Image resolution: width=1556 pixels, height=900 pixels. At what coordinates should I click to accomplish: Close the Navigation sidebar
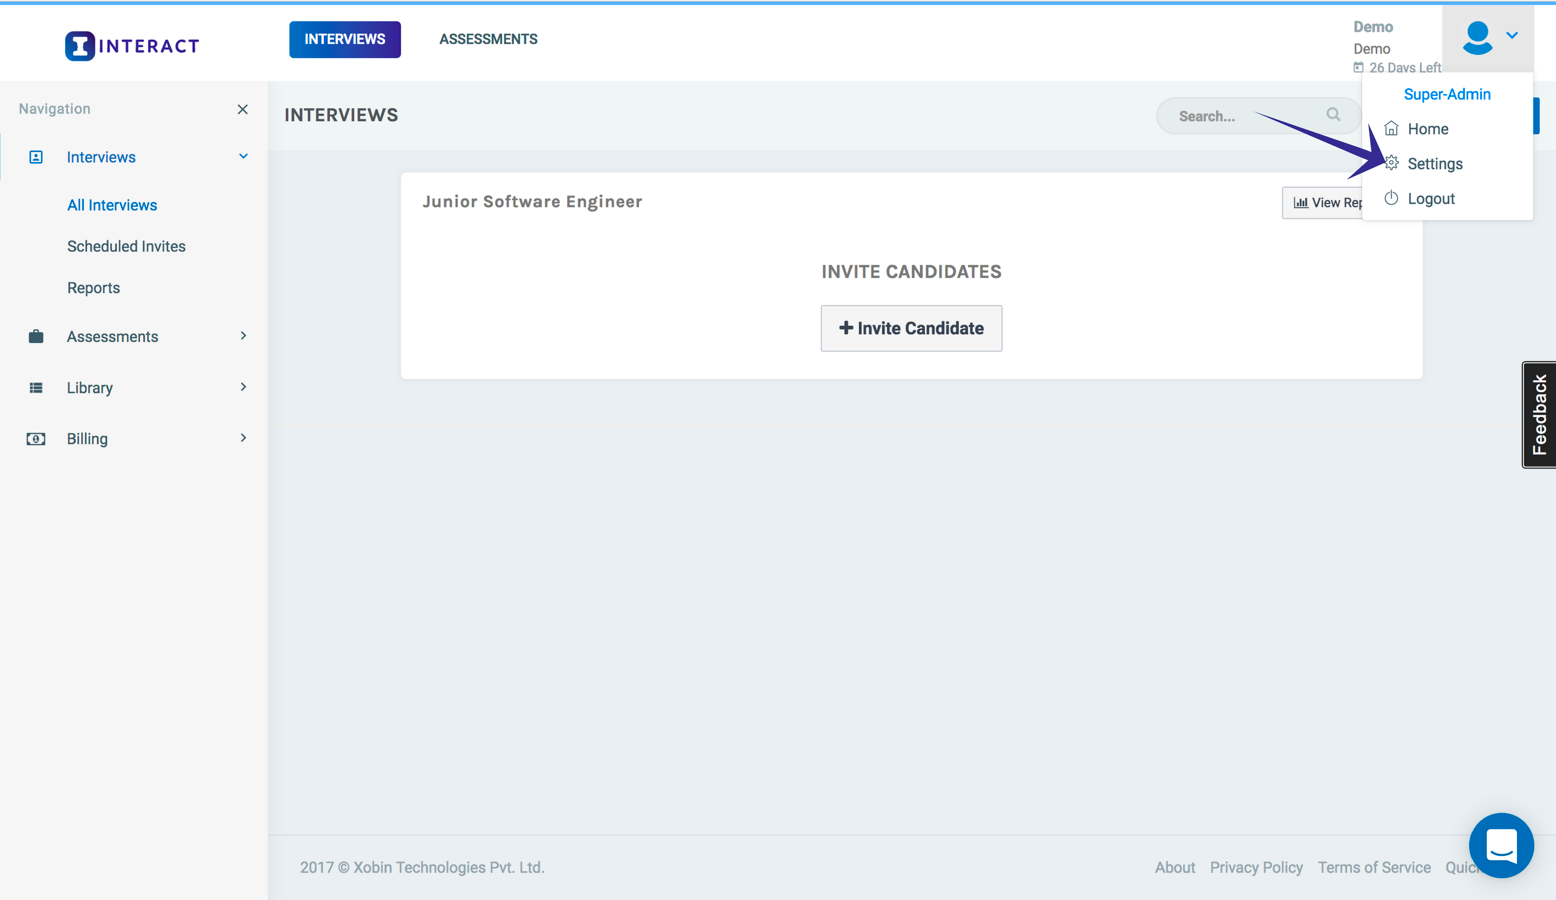point(242,109)
